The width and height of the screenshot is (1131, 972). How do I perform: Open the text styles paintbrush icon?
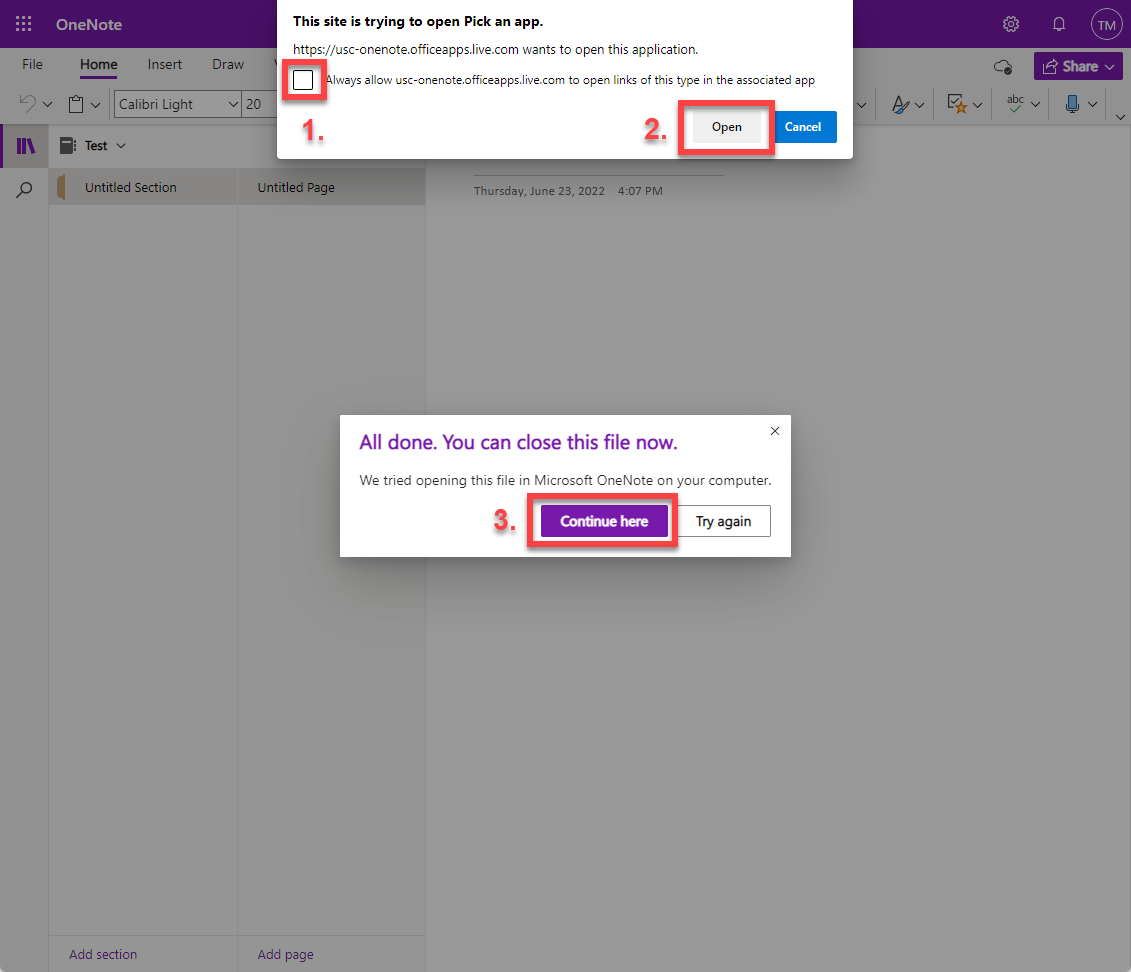coord(899,105)
